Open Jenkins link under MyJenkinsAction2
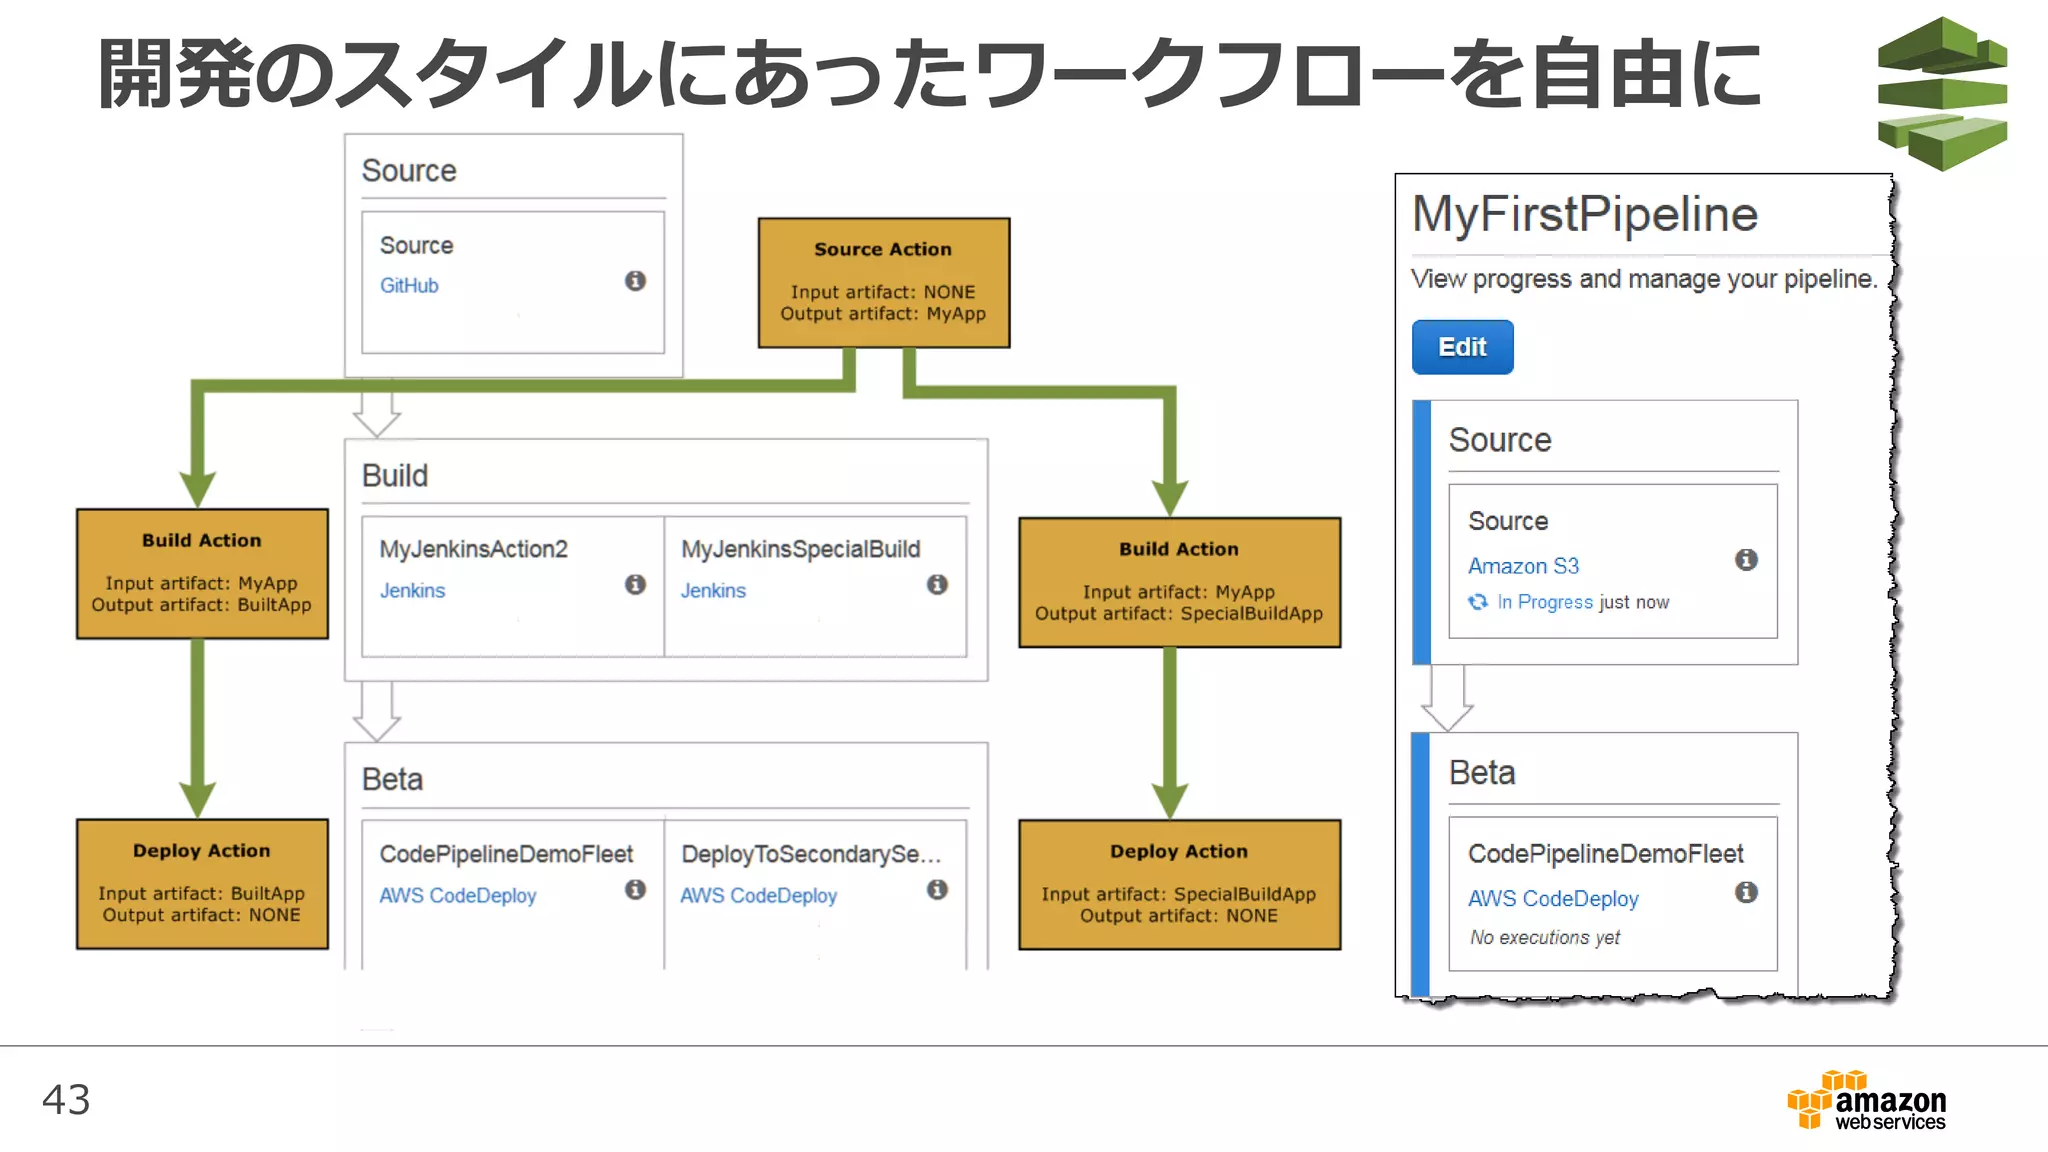The width and height of the screenshot is (2048, 1152). pos(412,591)
